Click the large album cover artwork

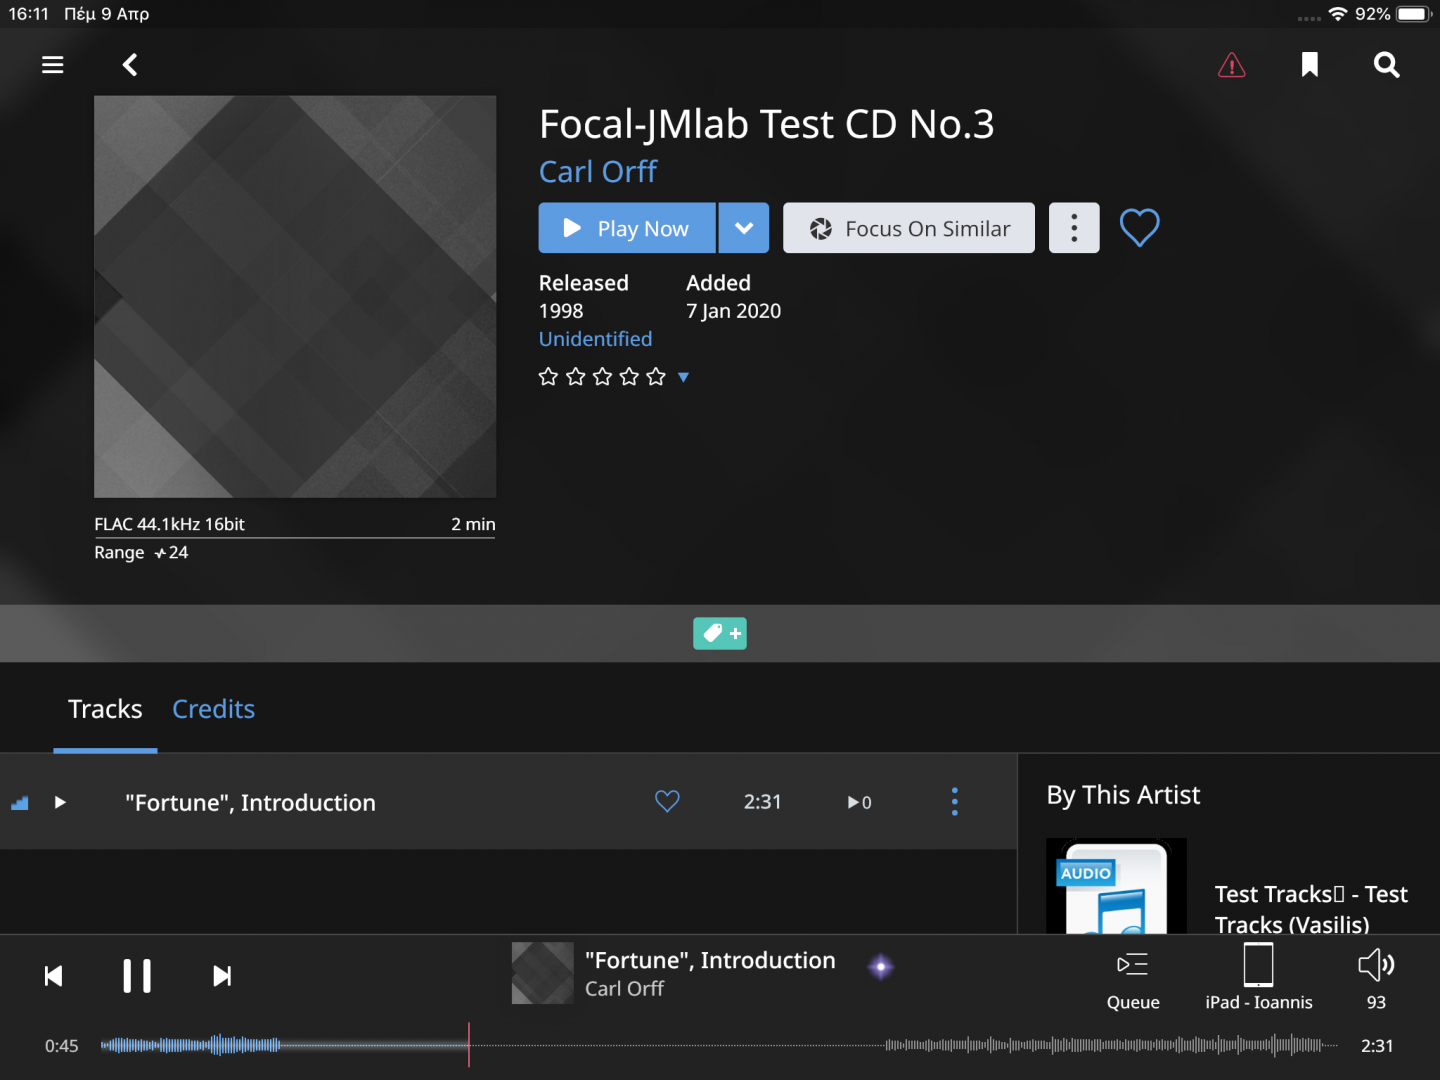(x=295, y=297)
